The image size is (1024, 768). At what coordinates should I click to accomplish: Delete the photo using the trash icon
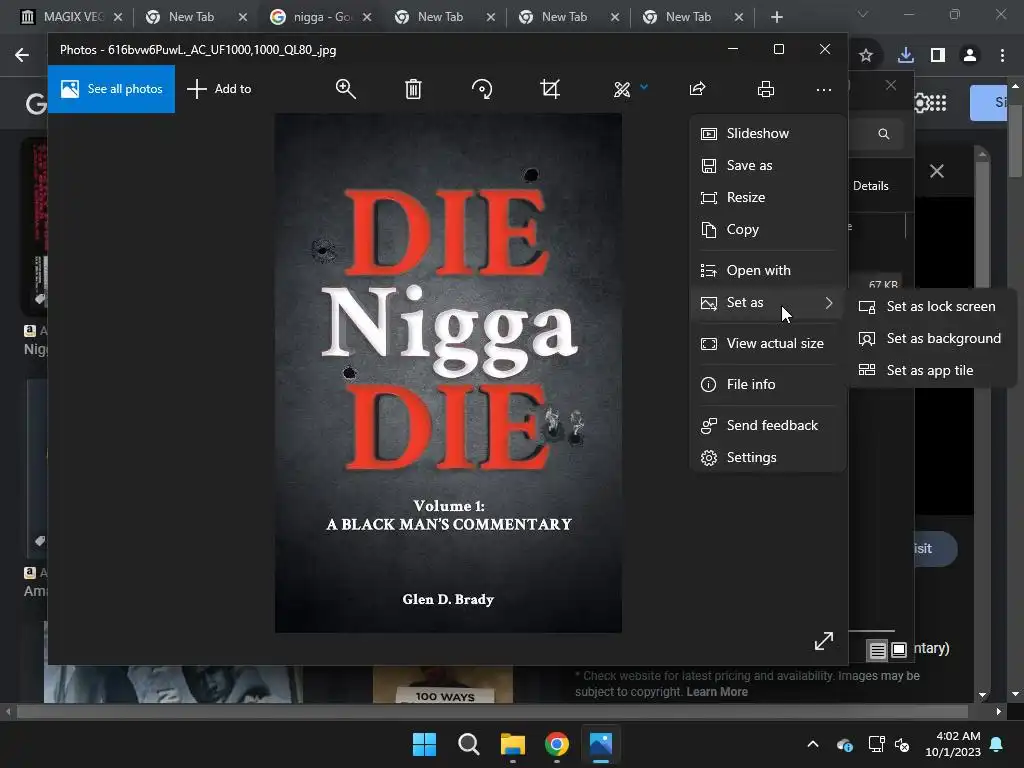point(413,89)
